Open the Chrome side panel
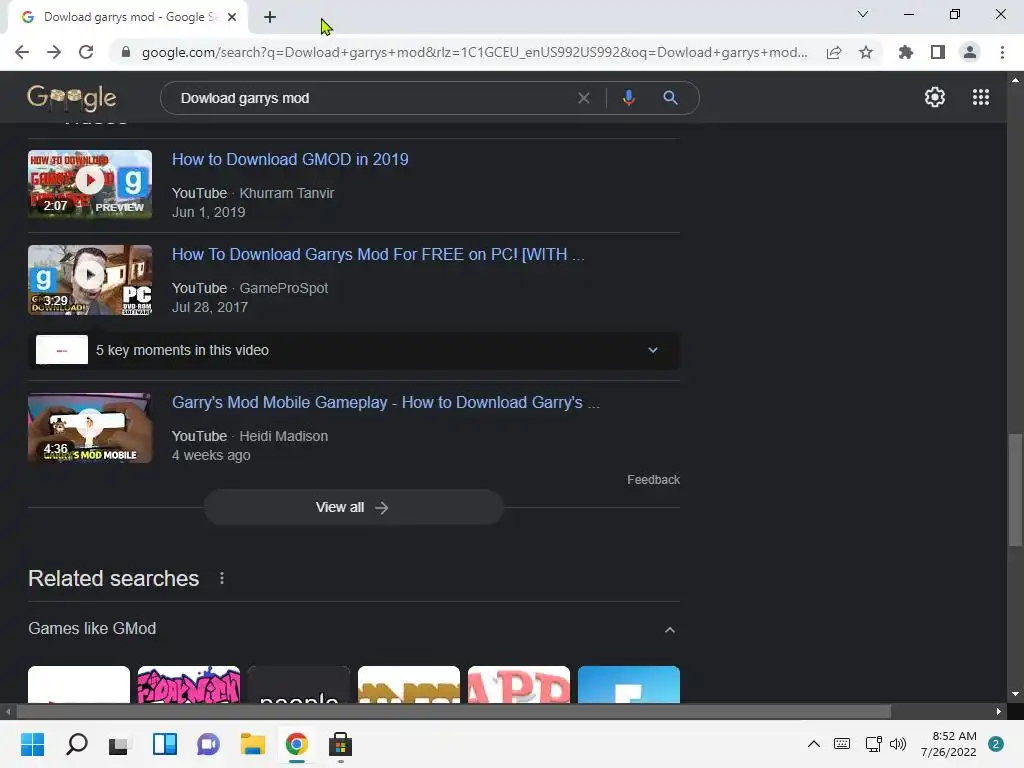The height and width of the screenshot is (768, 1024). [x=938, y=52]
